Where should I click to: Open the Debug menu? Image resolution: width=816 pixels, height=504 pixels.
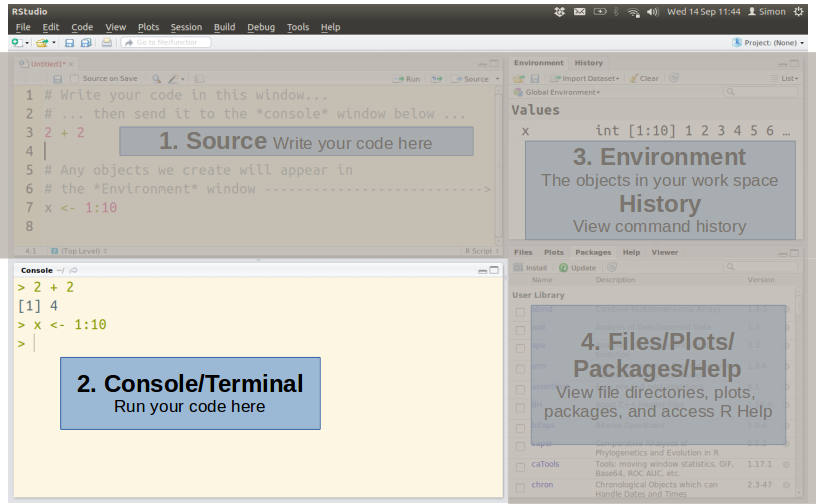pos(261,27)
